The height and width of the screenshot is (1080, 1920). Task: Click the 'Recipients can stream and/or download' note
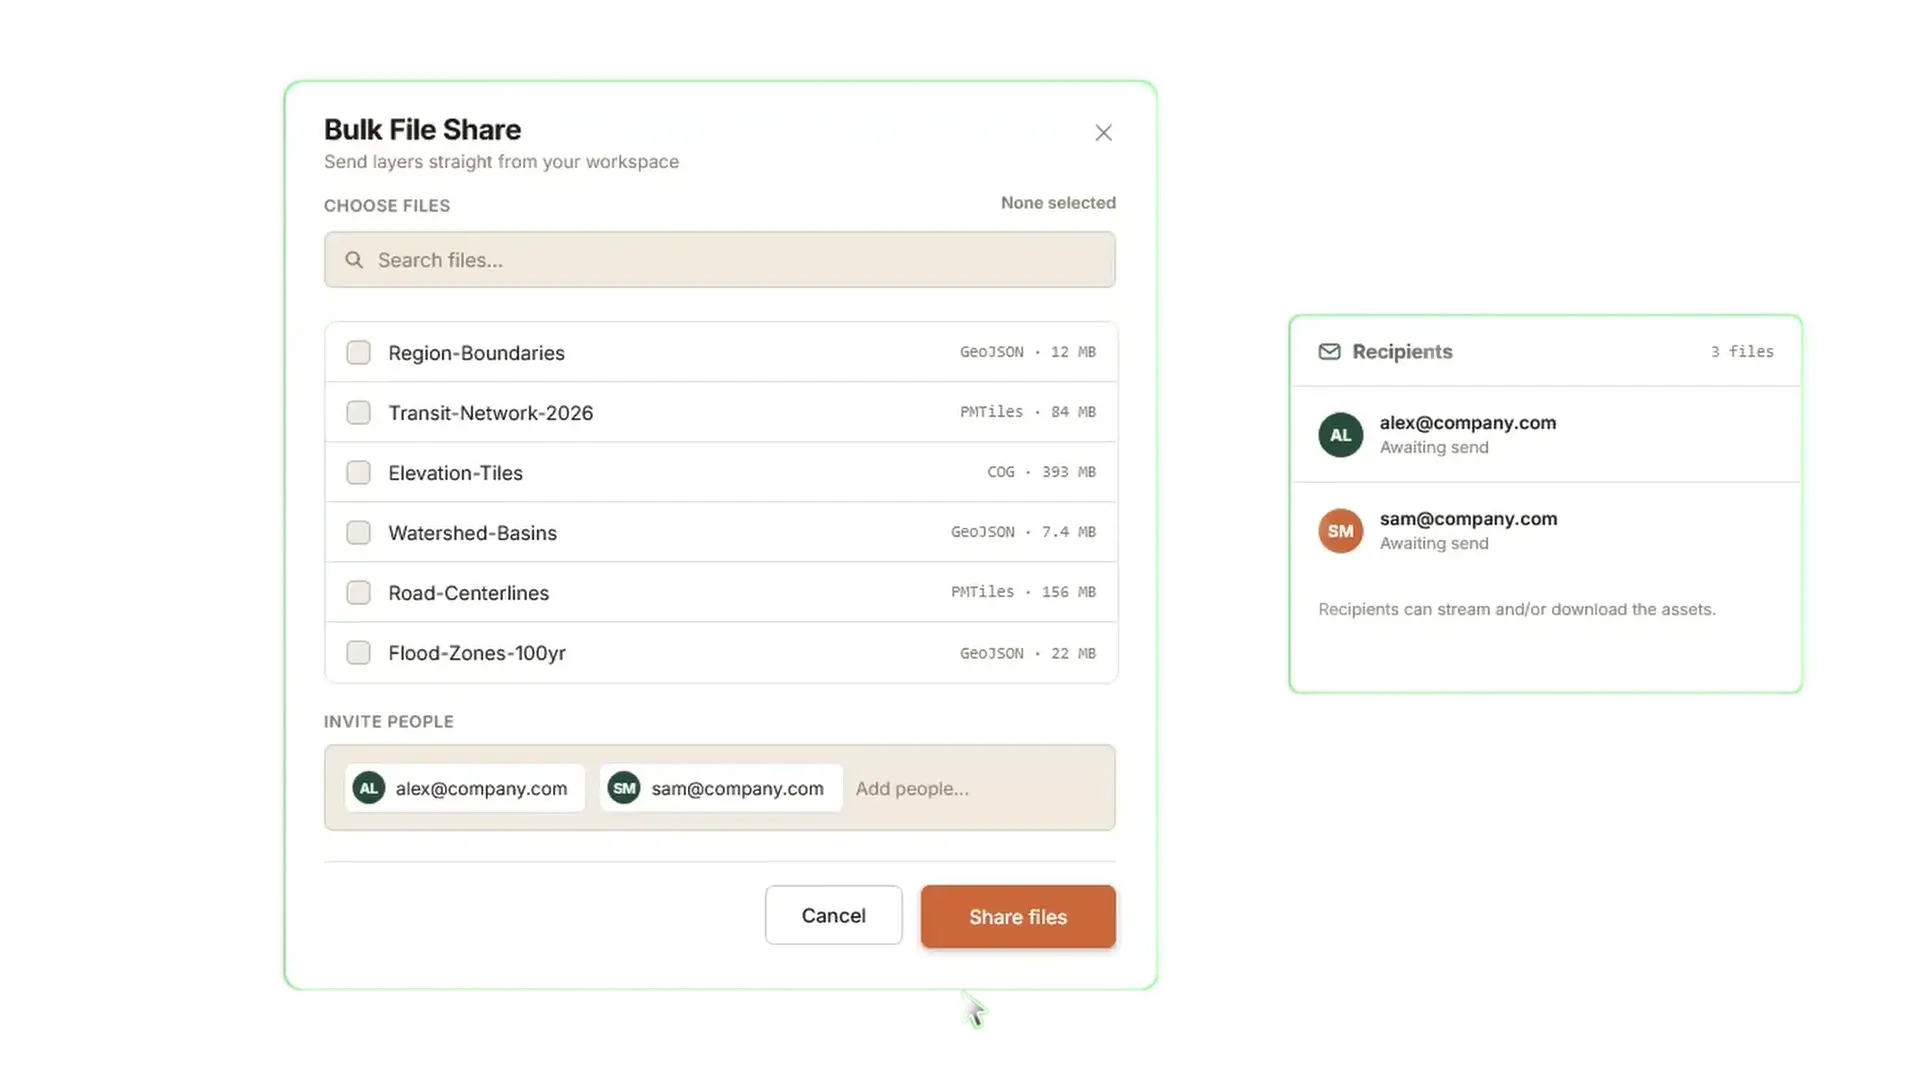point(1517,609)
